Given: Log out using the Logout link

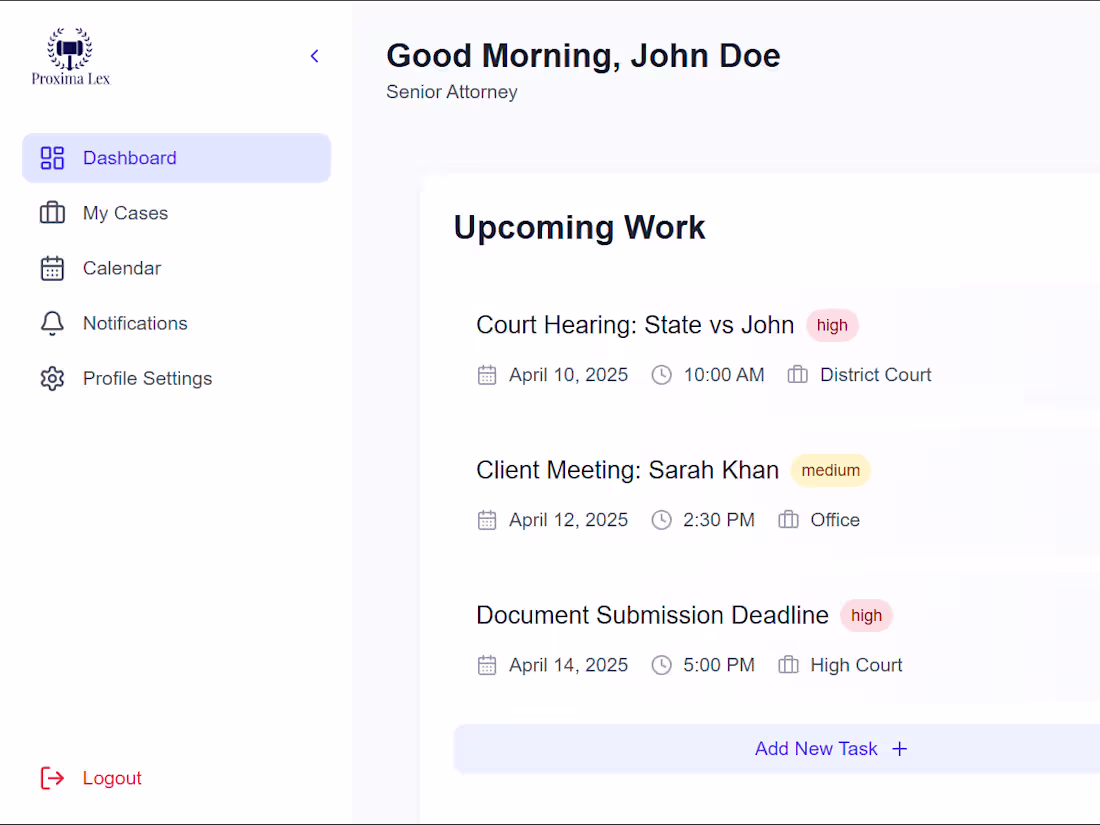Looking at the screenshot, I should [112, 778].
